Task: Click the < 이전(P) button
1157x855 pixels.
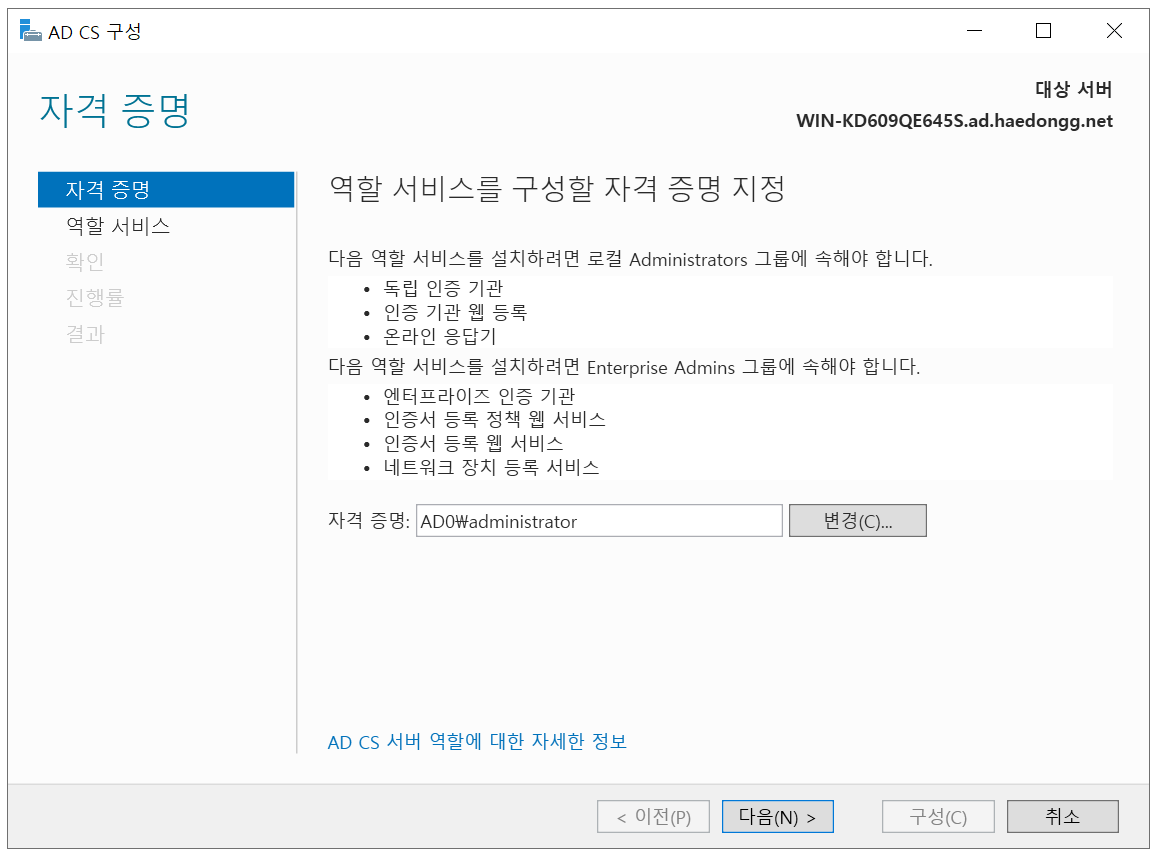Action: click(653, 817)
